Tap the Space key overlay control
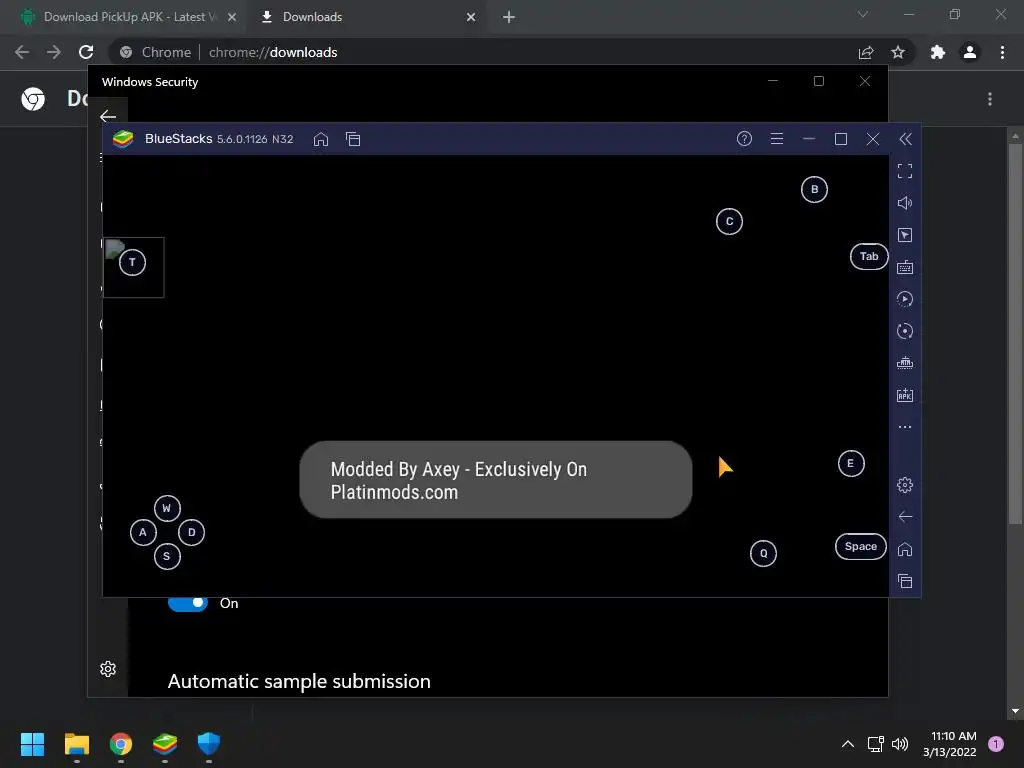Viewport: 1024px width, 768px height. (861, 547)
